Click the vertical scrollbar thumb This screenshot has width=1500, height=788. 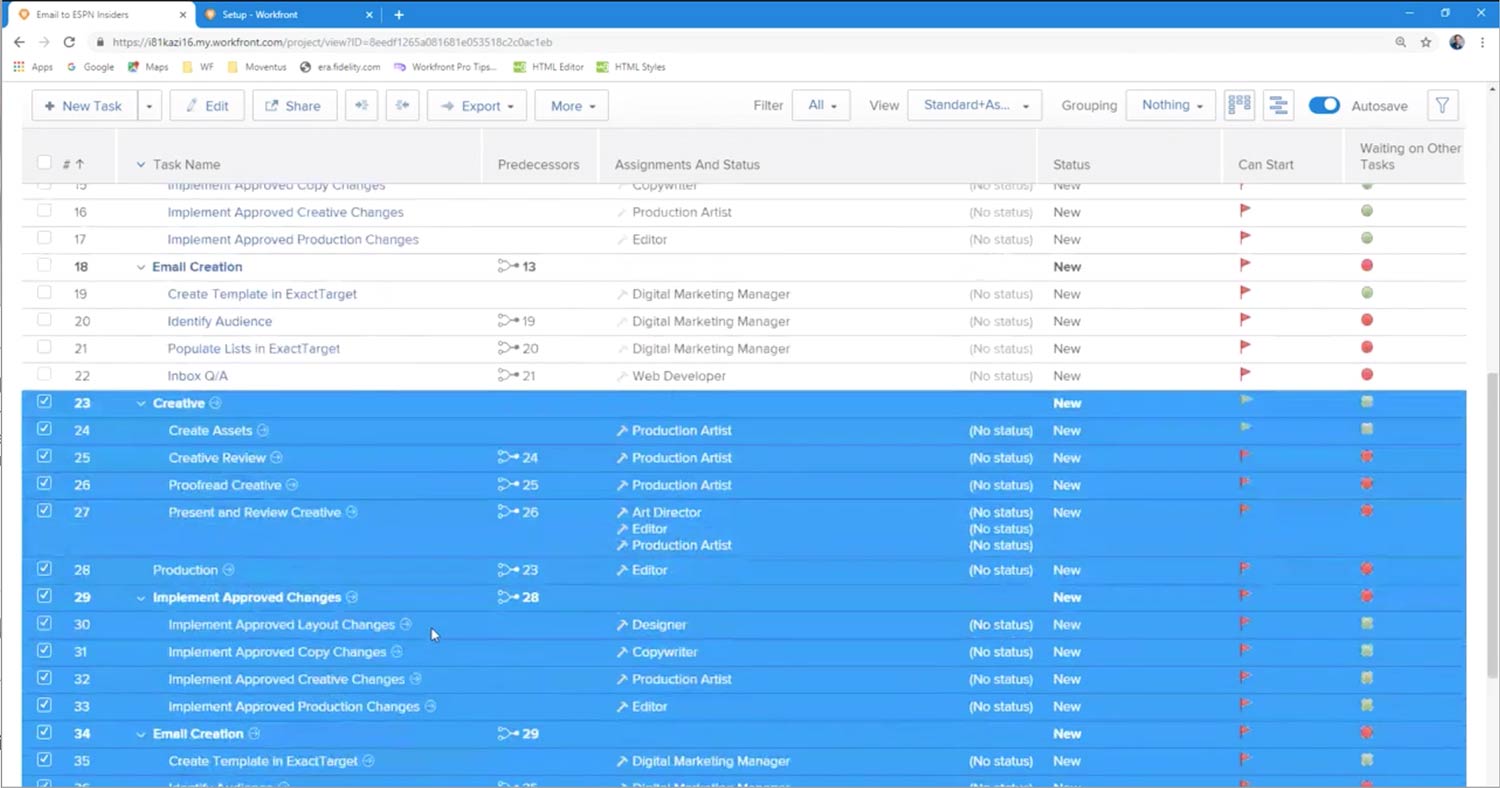point(1492,526)
